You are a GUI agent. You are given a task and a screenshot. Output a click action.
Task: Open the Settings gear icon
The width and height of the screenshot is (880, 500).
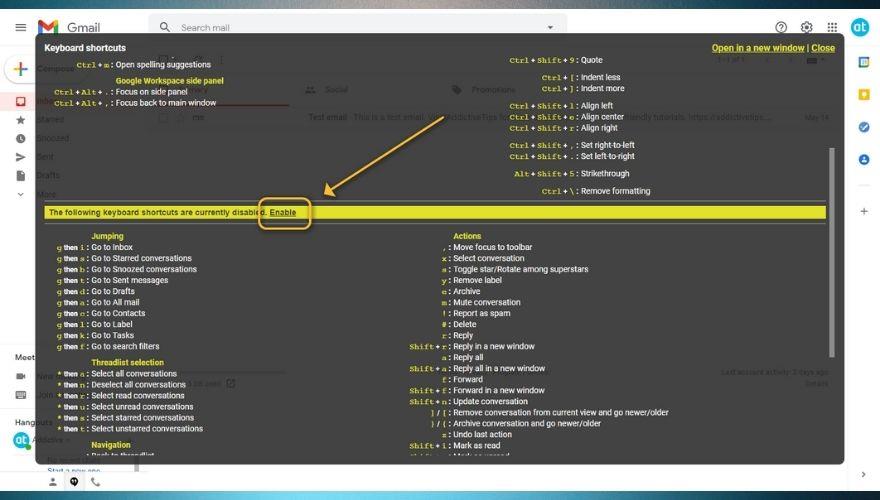(x=806, y=27)
